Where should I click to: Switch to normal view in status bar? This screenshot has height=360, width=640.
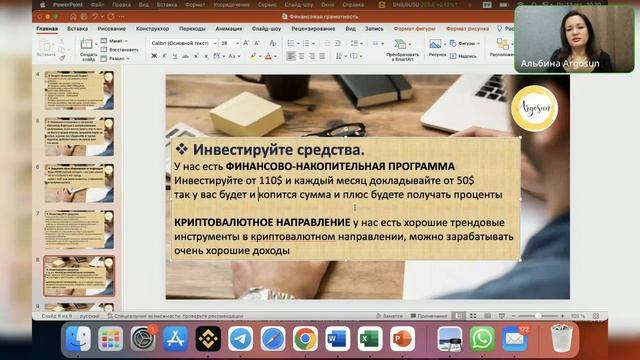click(459, 316)
